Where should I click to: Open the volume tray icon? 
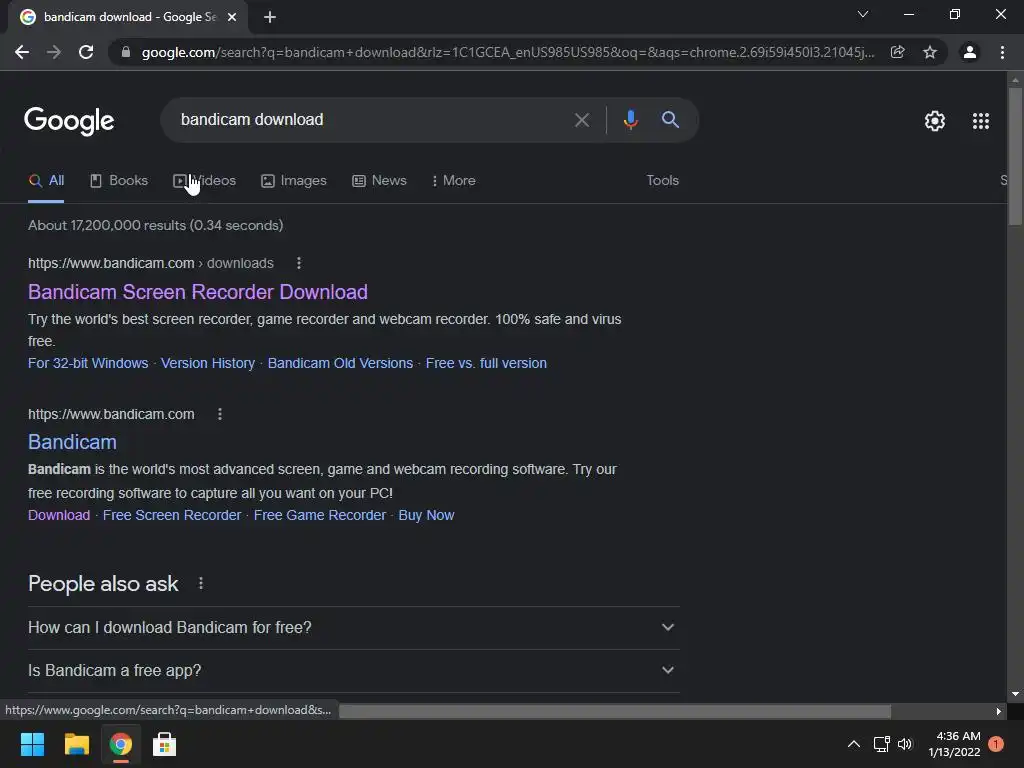click(x=904, y=744)
